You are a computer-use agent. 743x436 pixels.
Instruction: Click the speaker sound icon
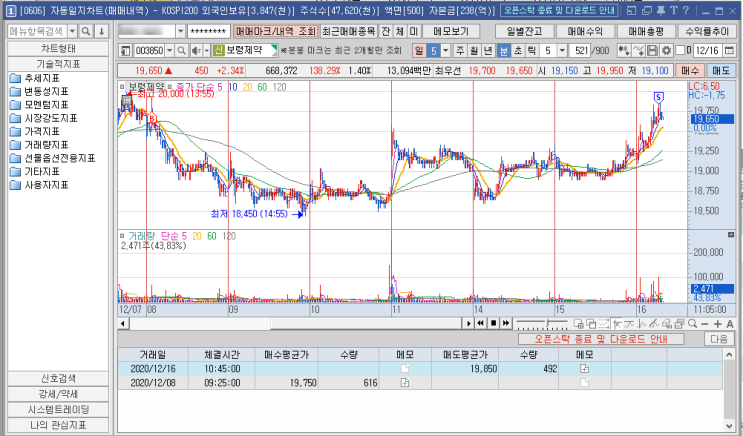pos(196,50)
